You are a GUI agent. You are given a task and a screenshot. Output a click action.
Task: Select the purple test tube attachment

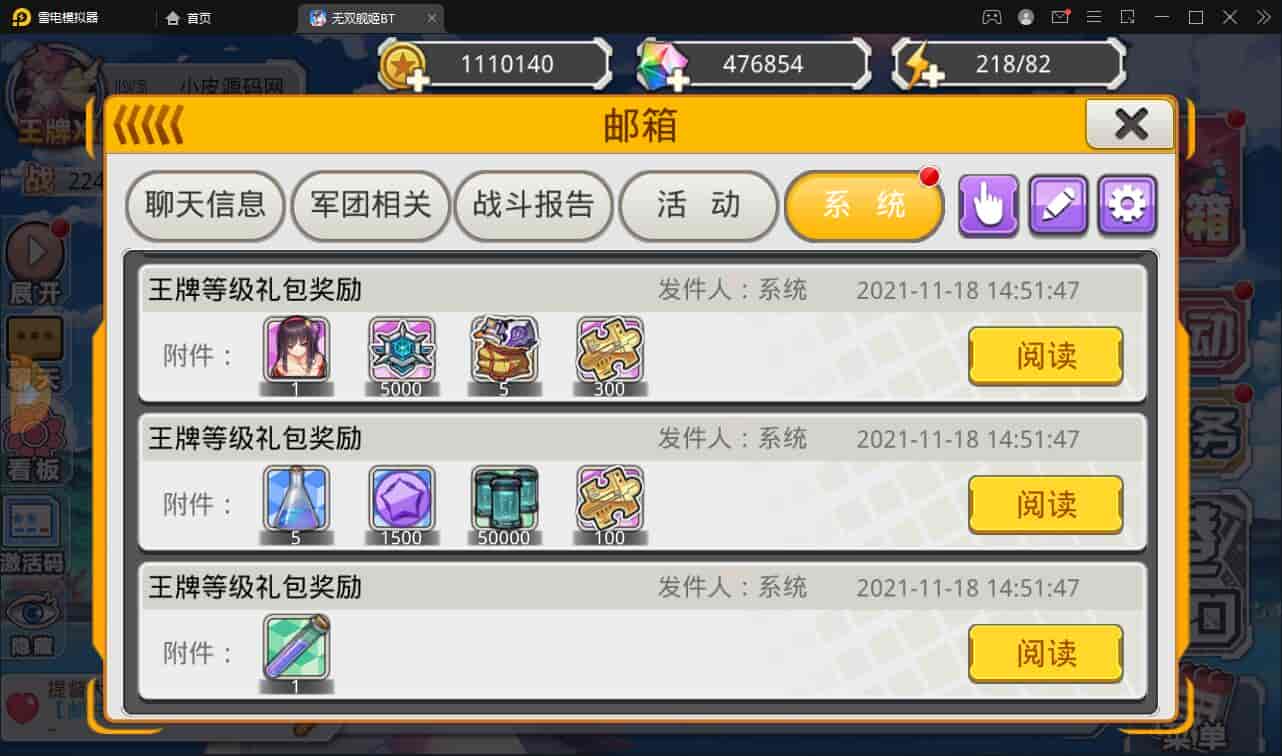point(297,646)
